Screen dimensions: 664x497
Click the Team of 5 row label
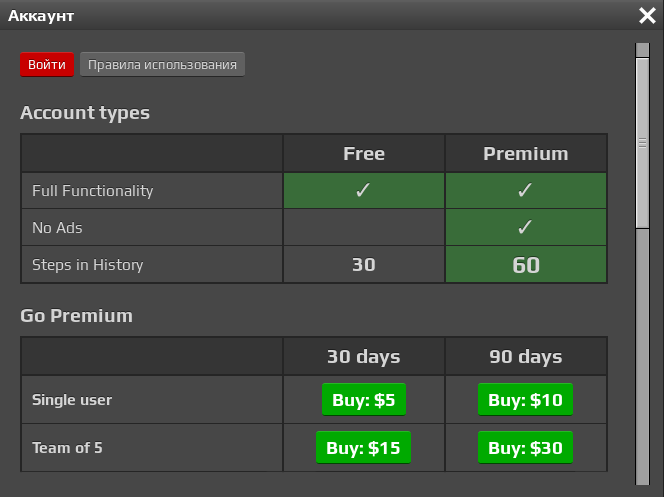tap(67, 447)
